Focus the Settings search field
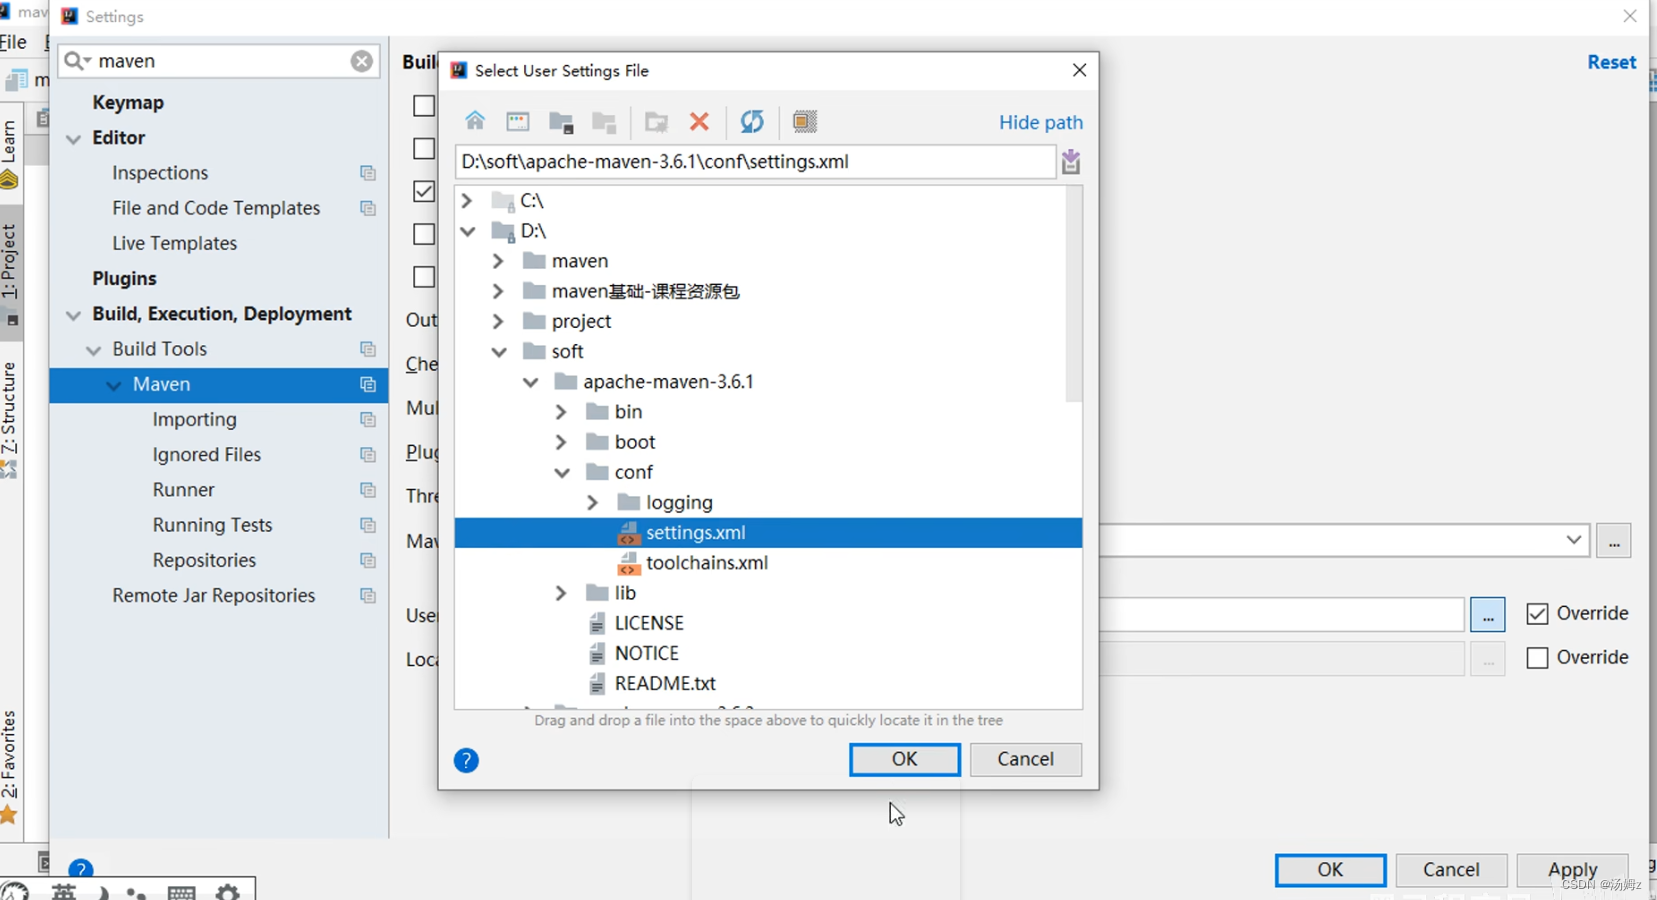 coord(219,61)
